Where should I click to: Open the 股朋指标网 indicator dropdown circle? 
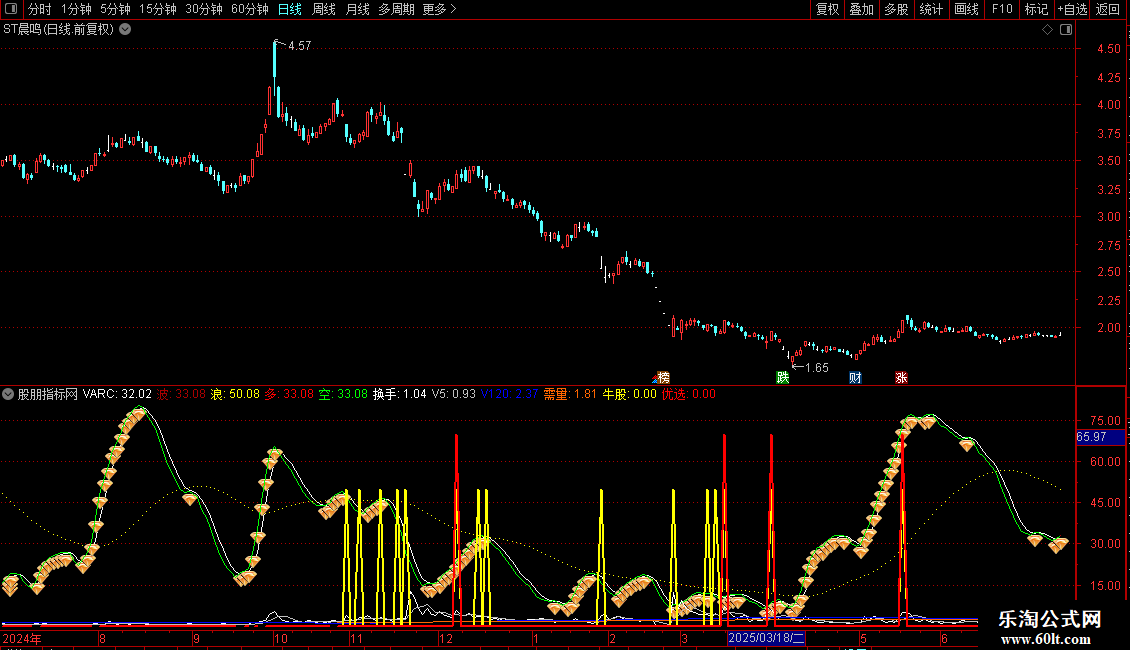8,394
